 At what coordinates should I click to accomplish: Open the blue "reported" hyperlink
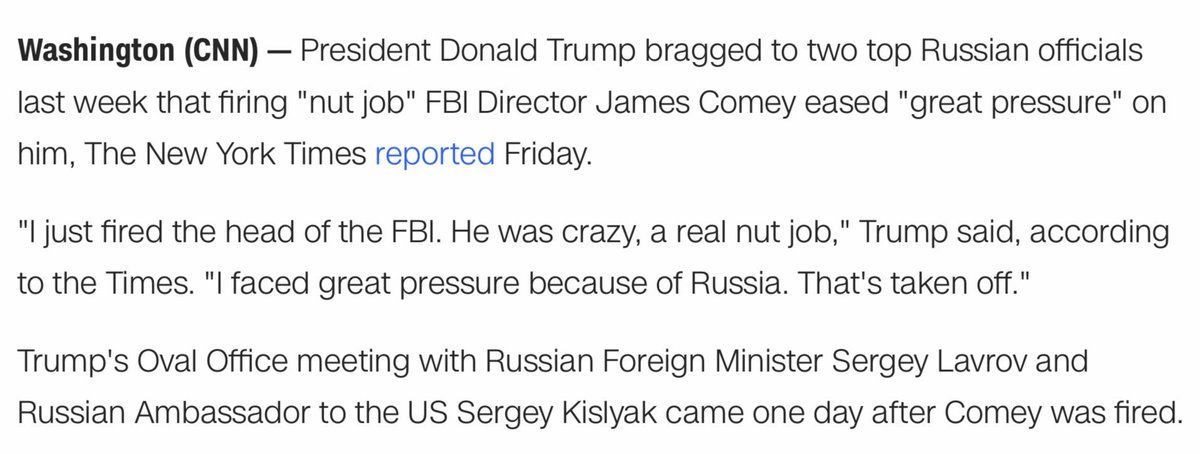435,156
